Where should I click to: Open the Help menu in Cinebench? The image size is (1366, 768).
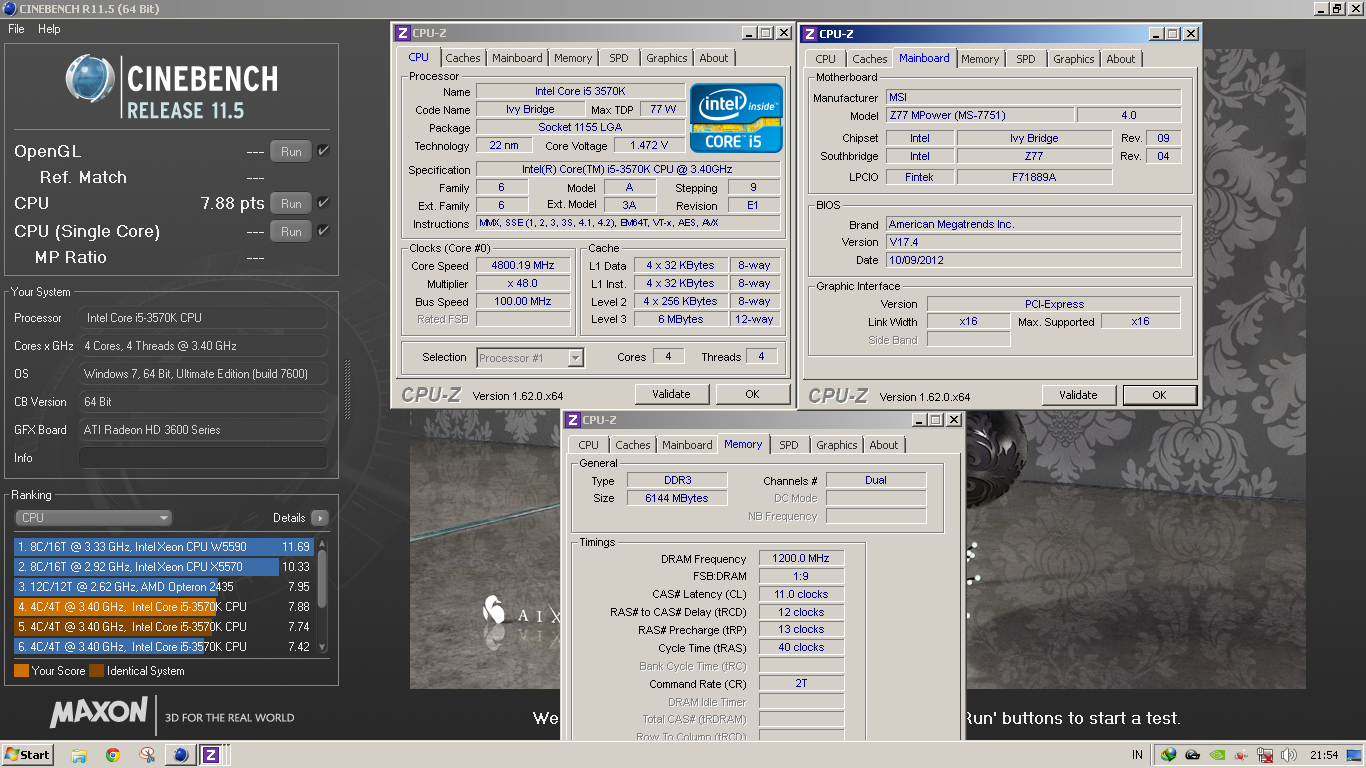tap(49, 29)
